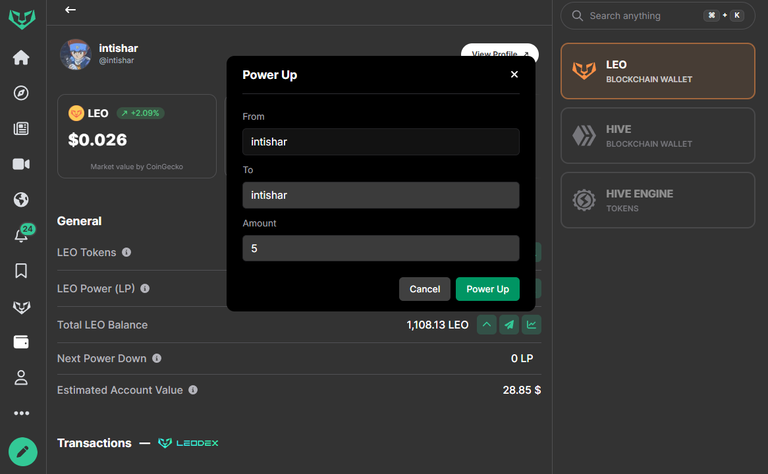Open the profile person icon in sidebar
This screenshot has width=768, height=474.
21,378
